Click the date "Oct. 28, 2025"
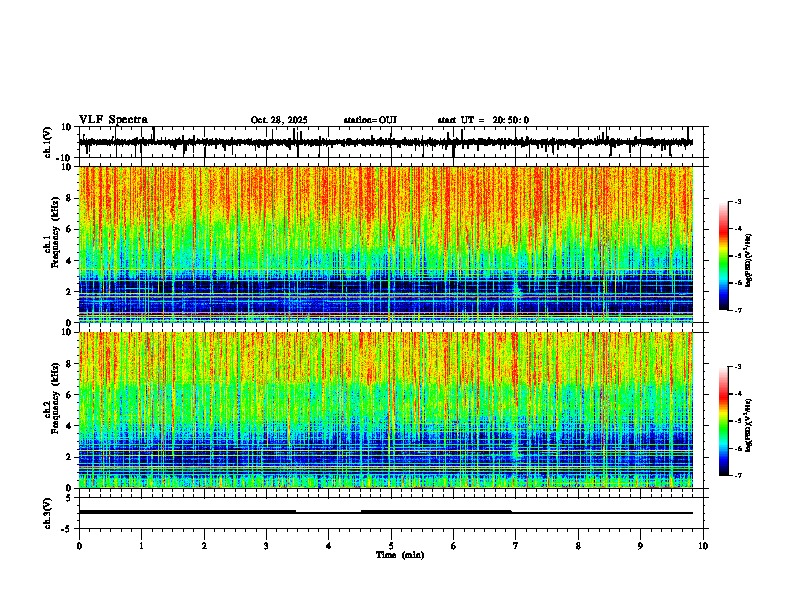 (279, 120)
